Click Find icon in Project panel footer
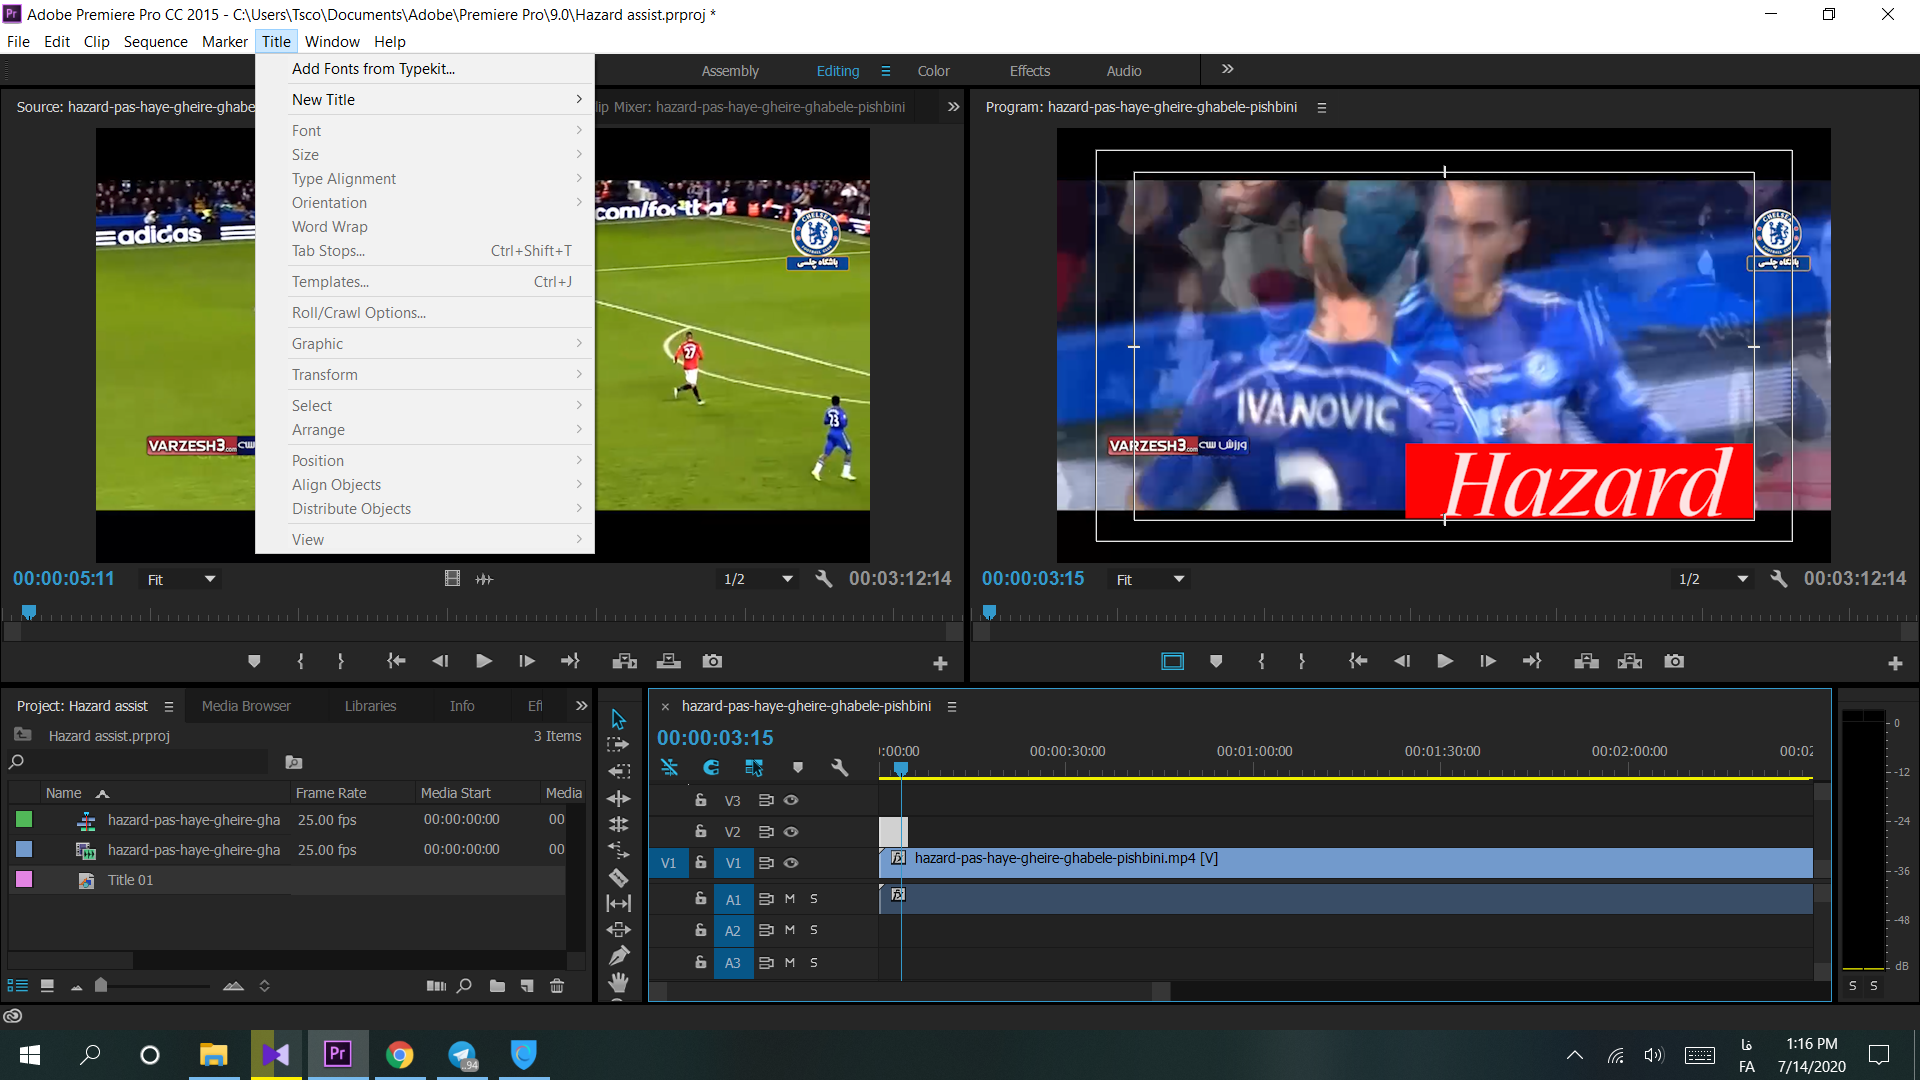Screen dimensions: 1920x1080 [464, 986]
